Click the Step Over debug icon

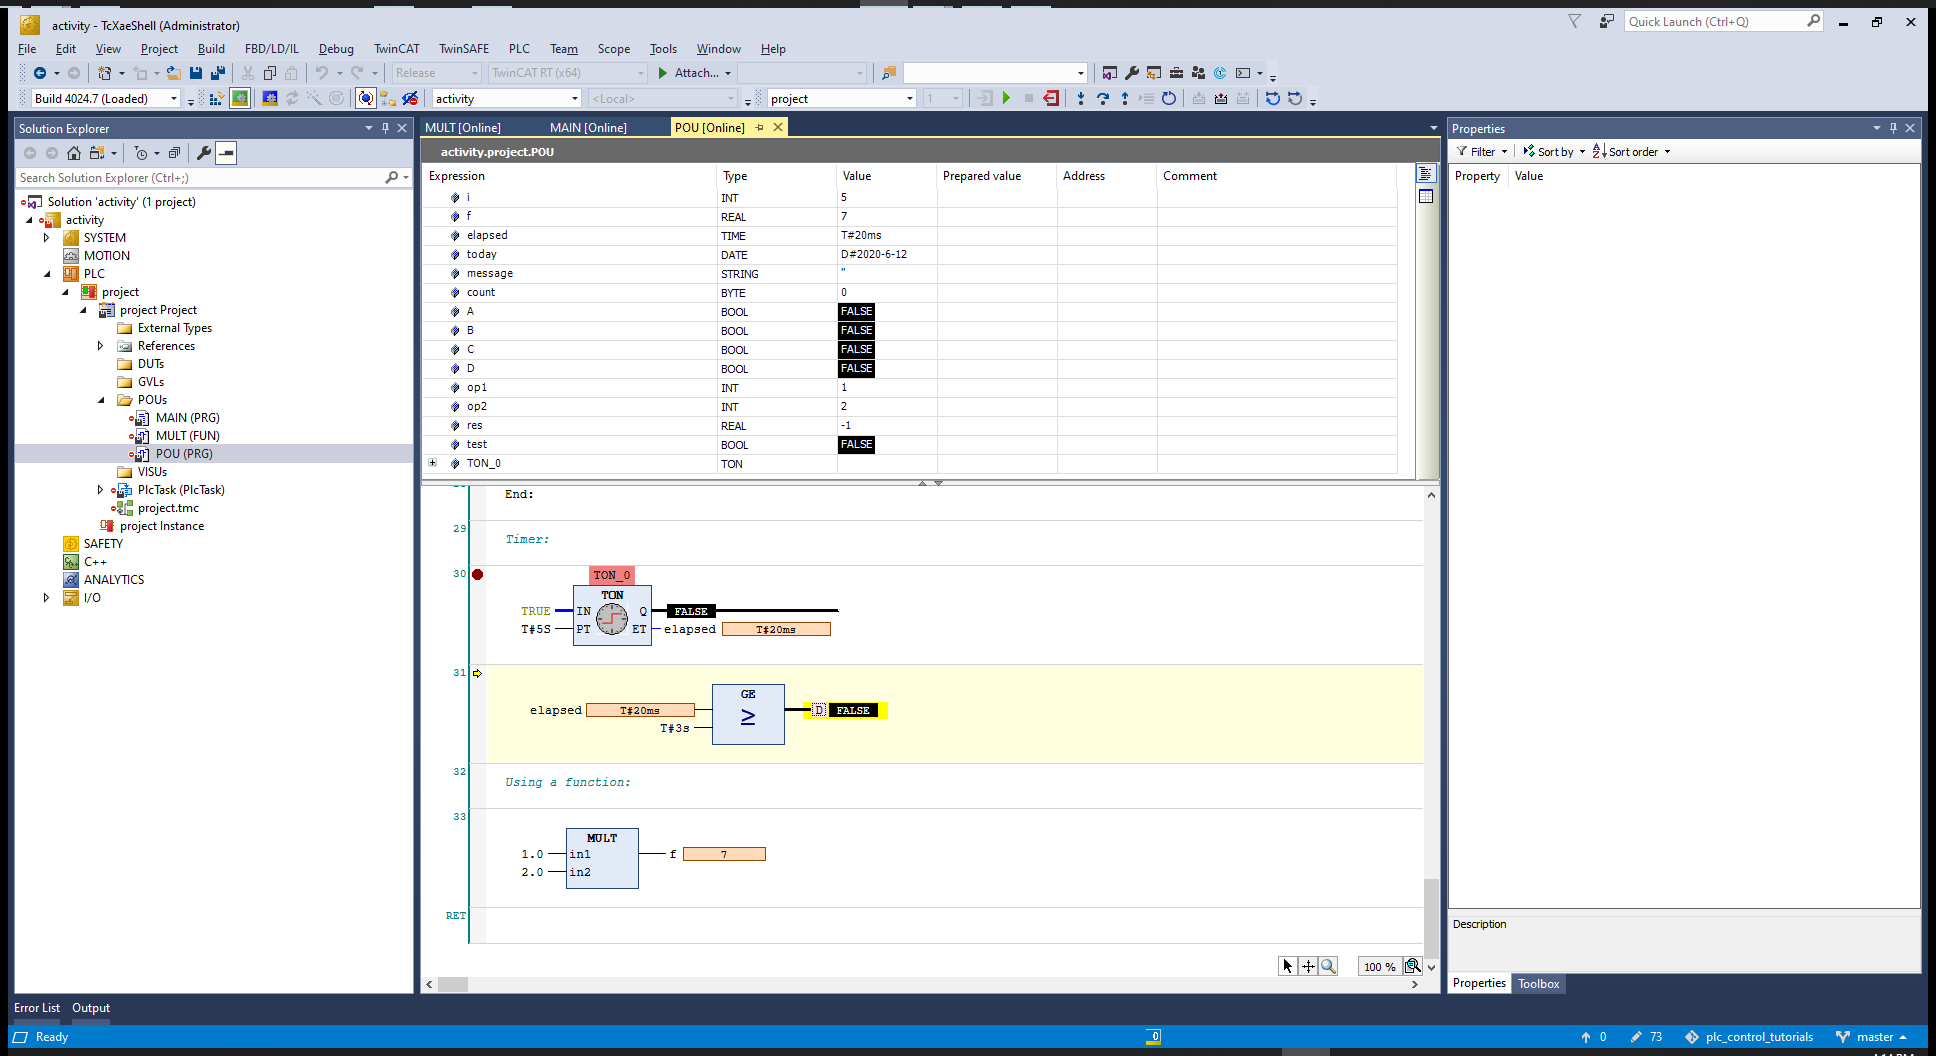coord(1103,98)
